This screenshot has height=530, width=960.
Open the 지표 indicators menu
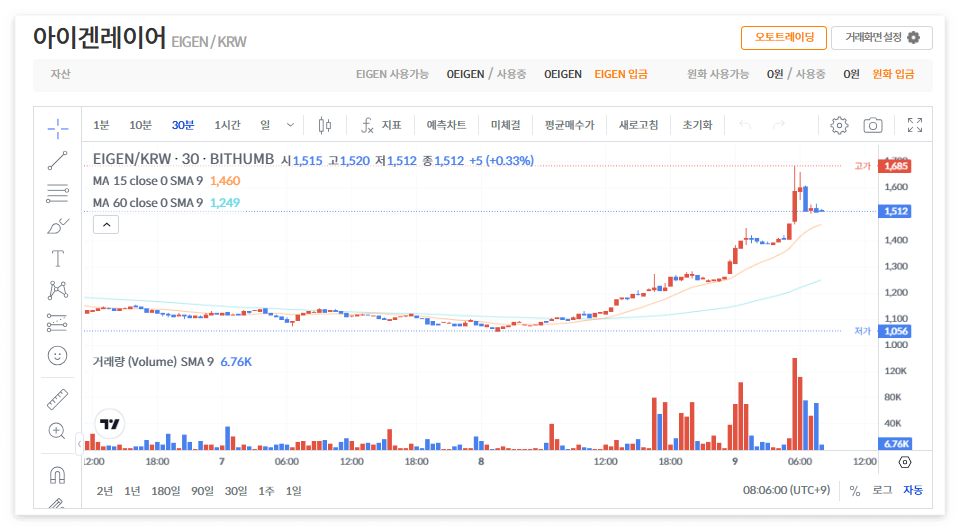[x=381, y=125]
